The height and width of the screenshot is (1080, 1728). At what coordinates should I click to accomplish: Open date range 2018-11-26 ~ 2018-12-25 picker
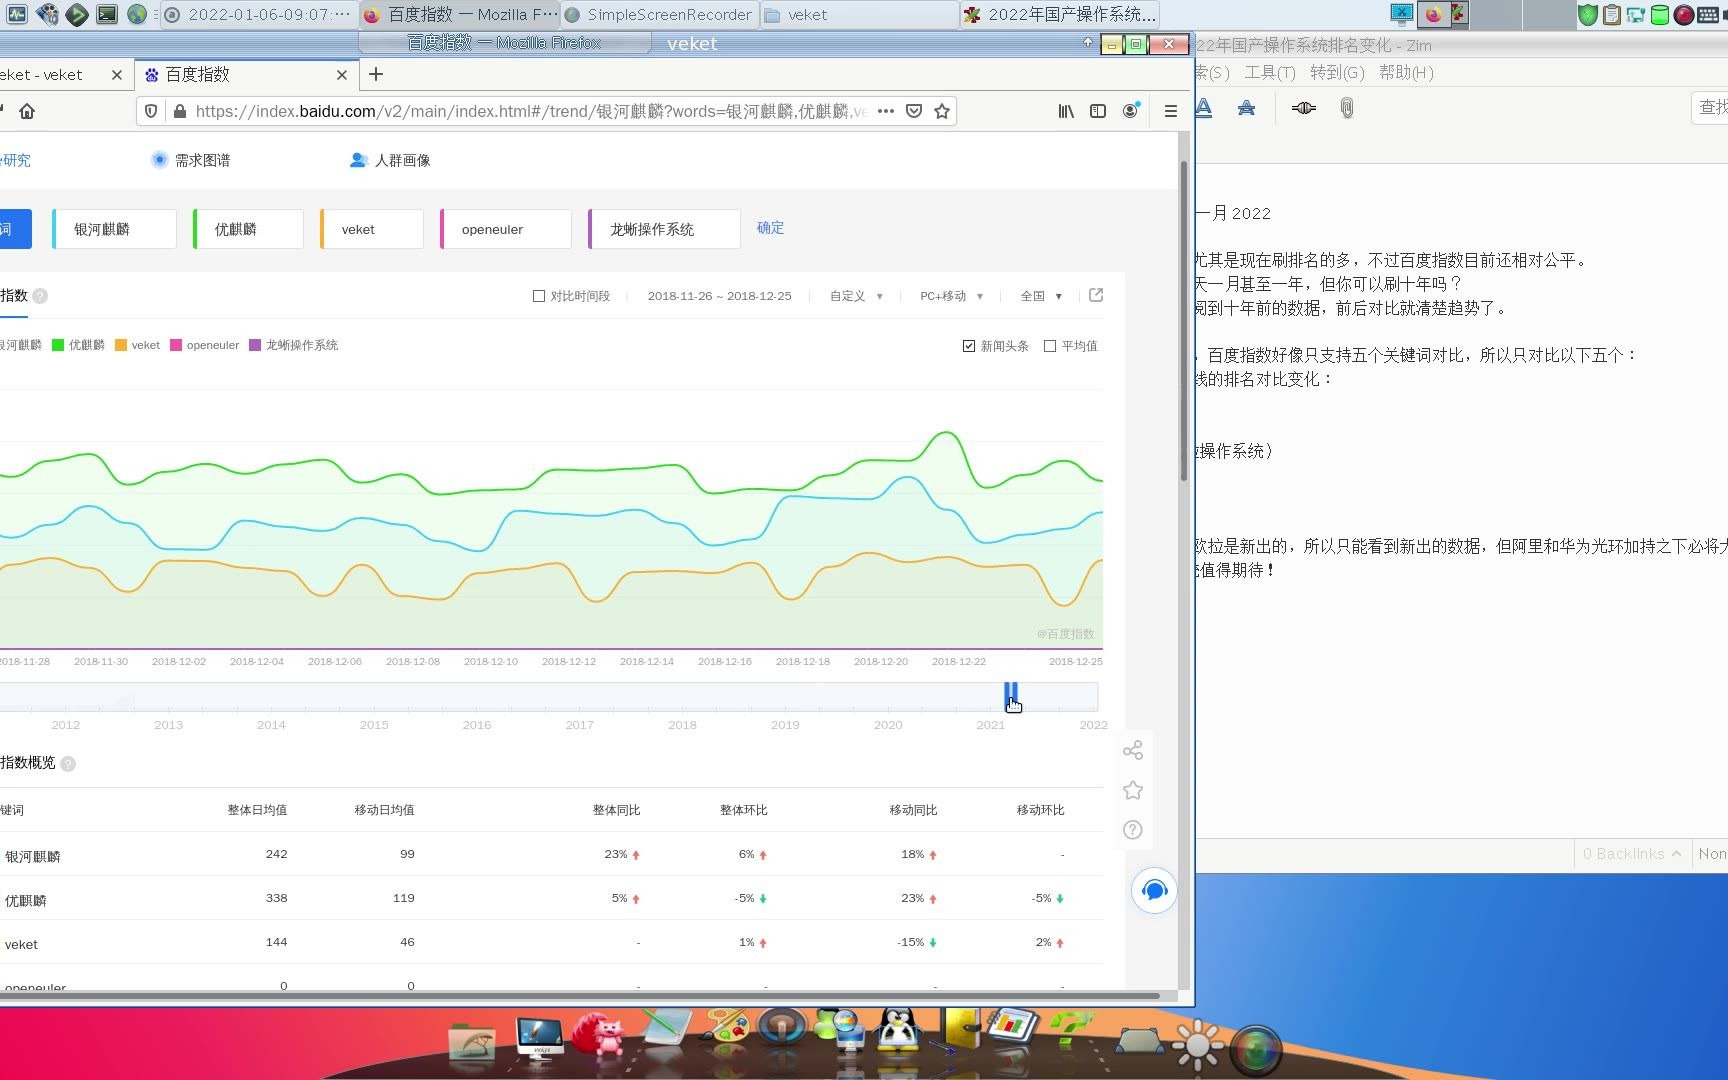(719, 296)
